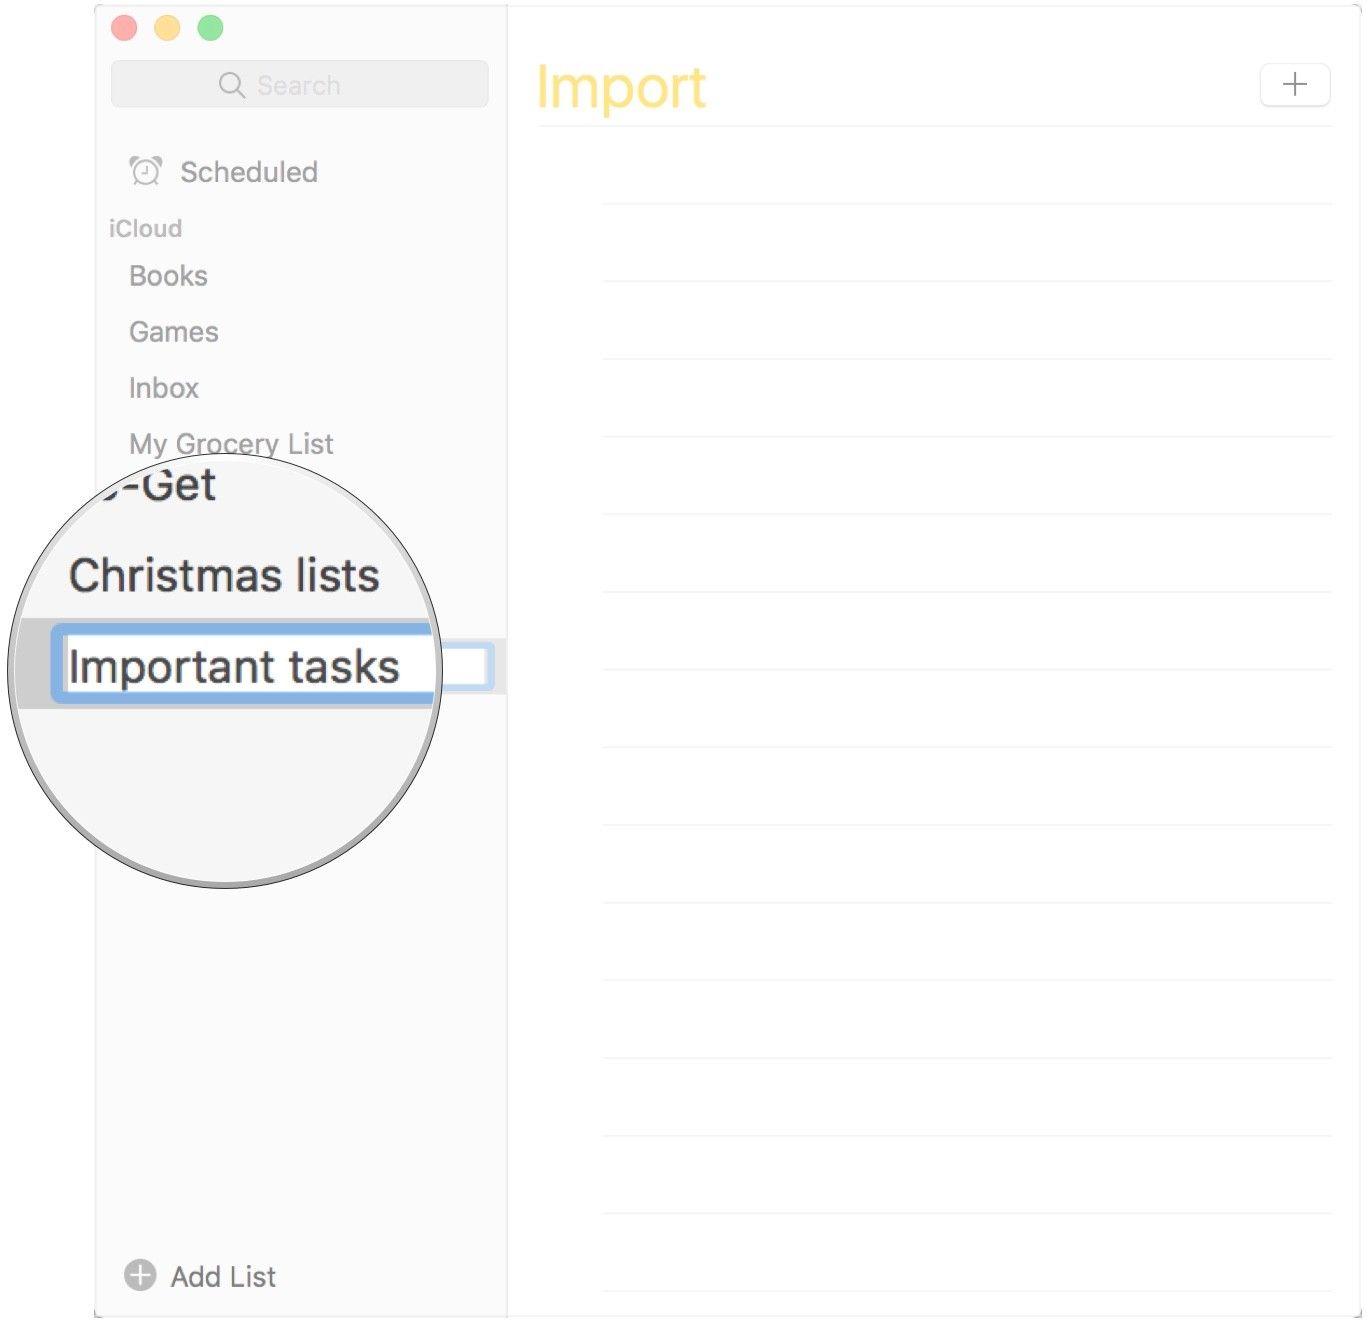The height and width of the screenshot is (1322, 1366).
Task: Open My Grocery List
Action: [231, 442]
